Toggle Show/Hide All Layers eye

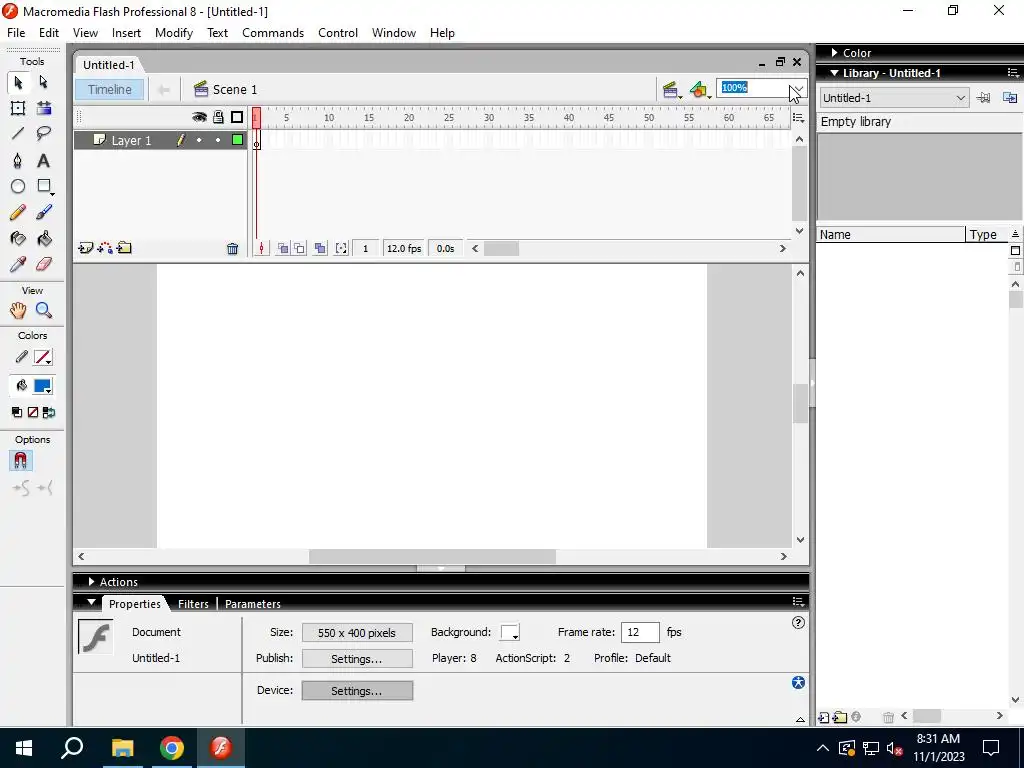(199, 117)
